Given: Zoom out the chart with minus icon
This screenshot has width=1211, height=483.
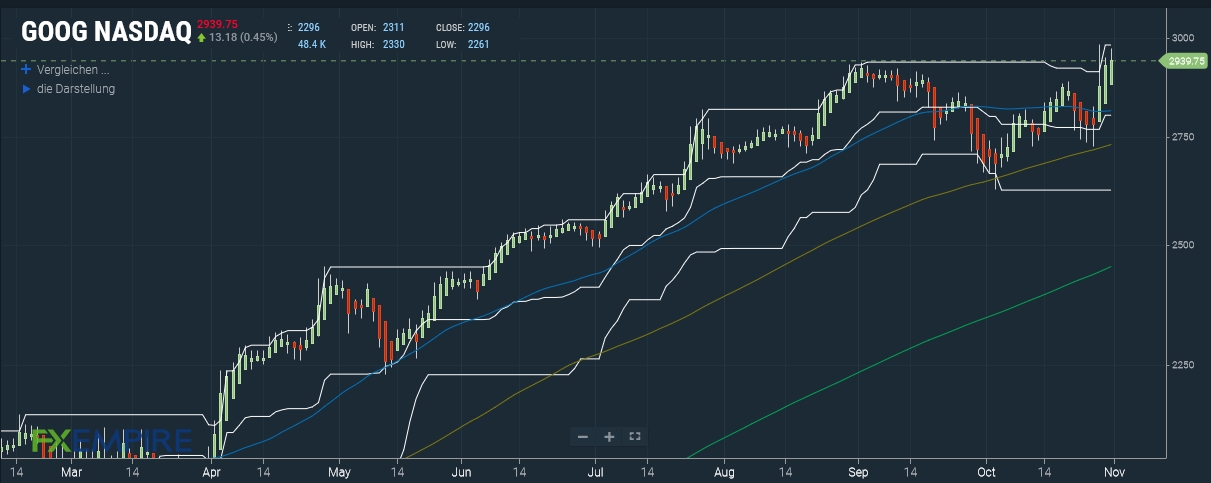Looking at the screenshot, I should point(583,437).
